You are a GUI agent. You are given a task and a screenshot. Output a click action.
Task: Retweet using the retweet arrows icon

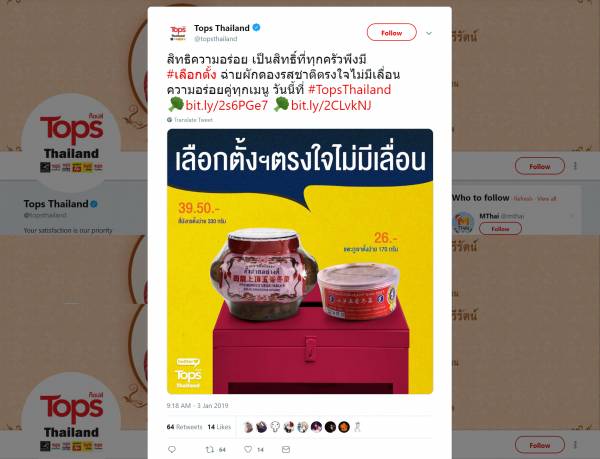pyautogui.click(x=210, y=449)
